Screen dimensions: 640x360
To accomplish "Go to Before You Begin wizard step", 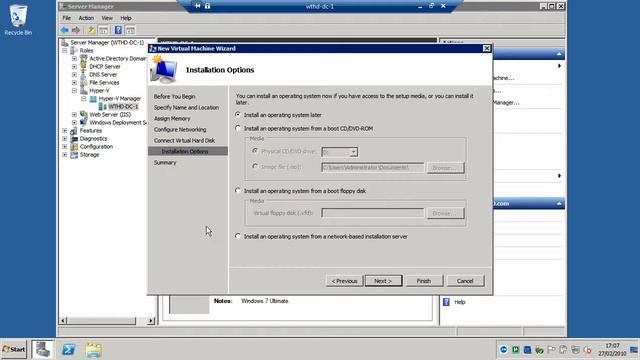I will coord(174,96).
